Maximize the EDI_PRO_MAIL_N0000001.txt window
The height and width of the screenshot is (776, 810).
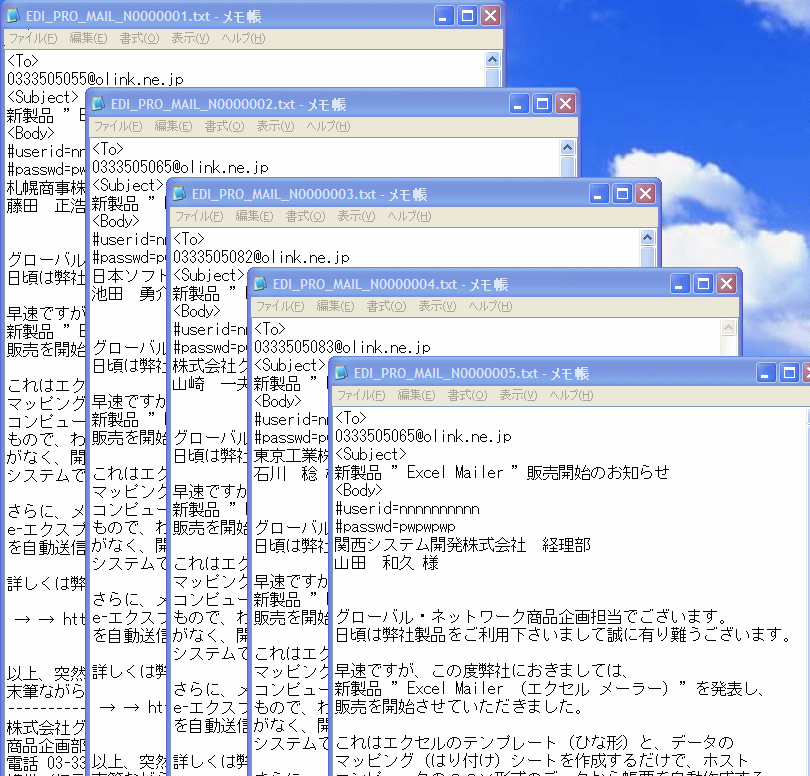(467, 16)
